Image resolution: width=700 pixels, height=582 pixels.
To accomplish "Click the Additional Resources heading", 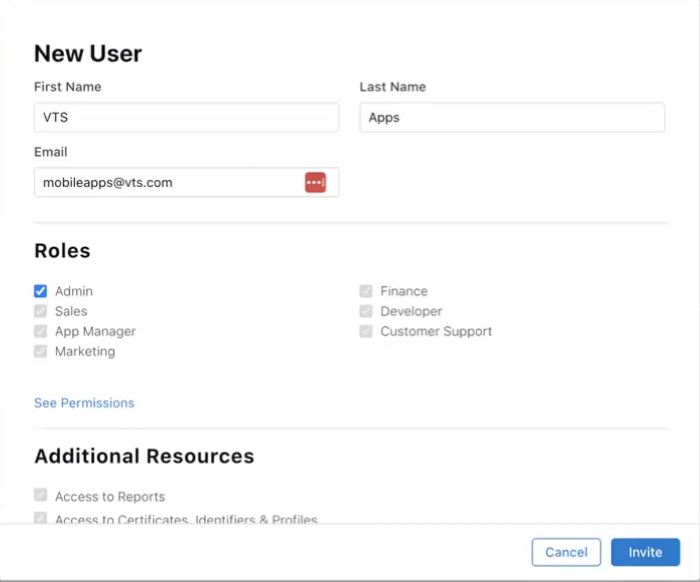I will (144, 456).
